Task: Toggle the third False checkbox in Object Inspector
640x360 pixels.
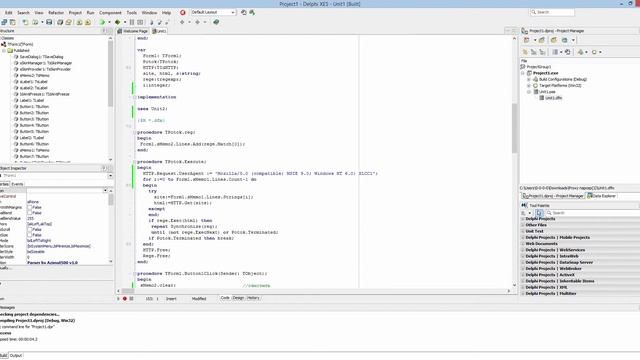Action: pyautogui.click(x=29, y=229)
